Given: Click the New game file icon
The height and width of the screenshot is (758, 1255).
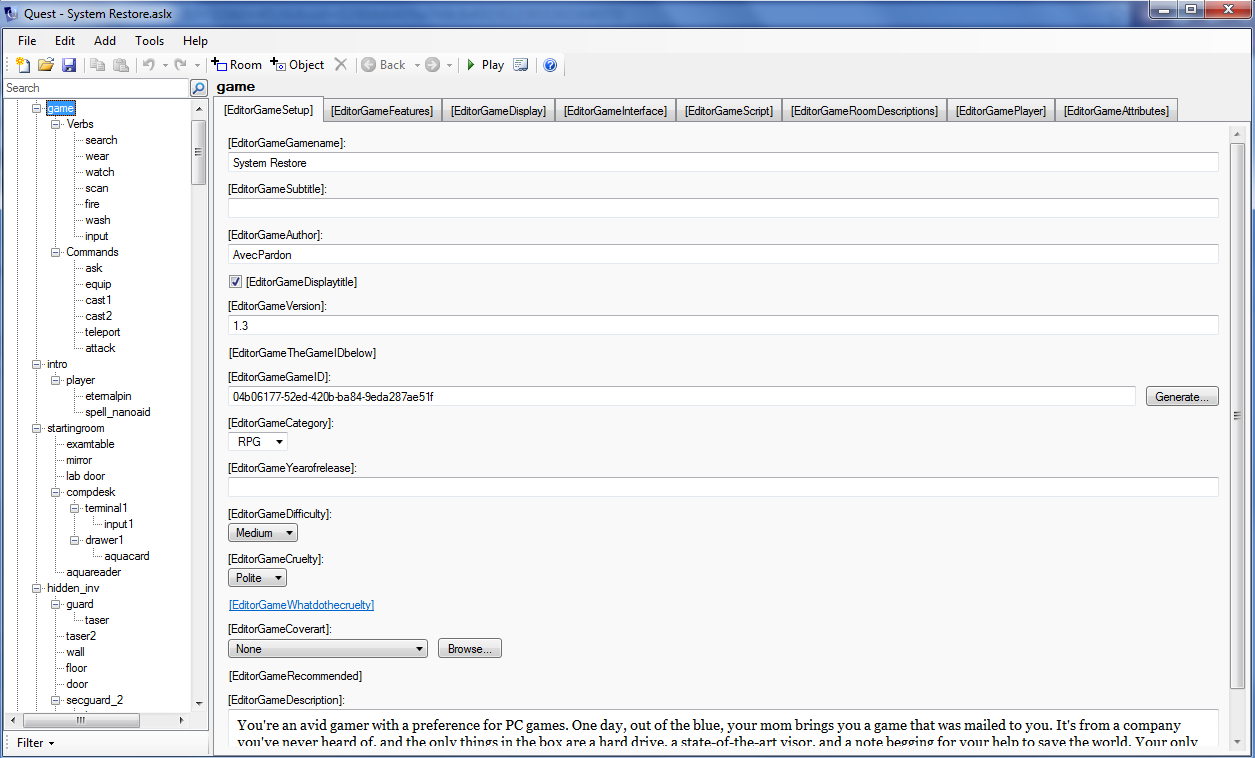Looking at the screenshot, I should (23, 65).
